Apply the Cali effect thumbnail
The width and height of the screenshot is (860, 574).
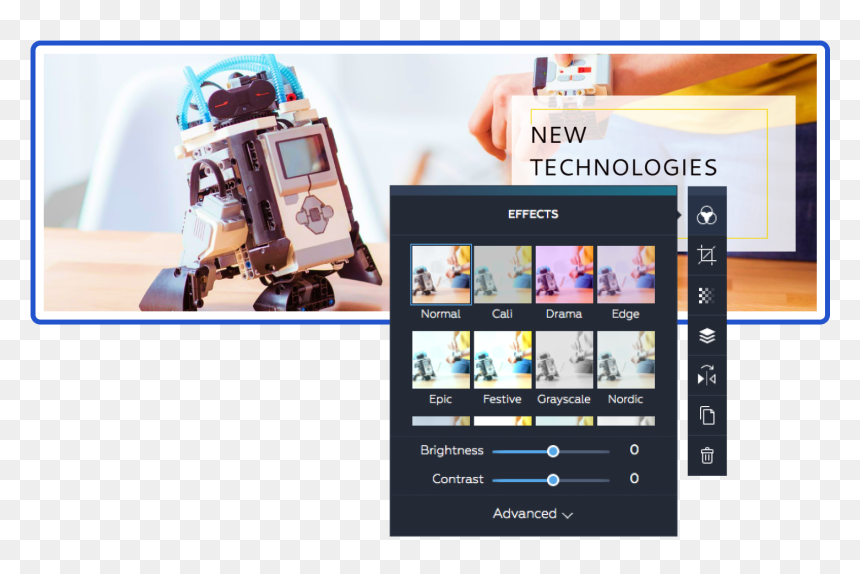coord(502,275)
